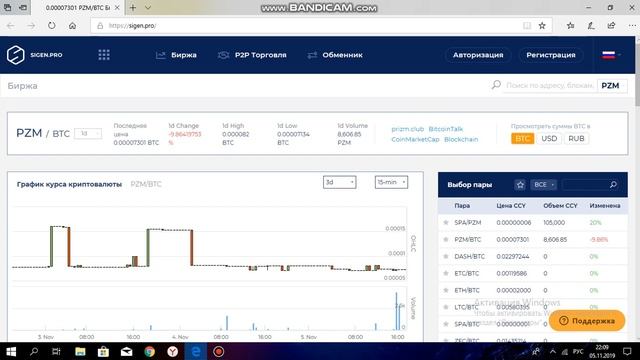Screen dimensions: 640x360
Task: Open the favorites hub icon
Action: [x=571, y=26]
